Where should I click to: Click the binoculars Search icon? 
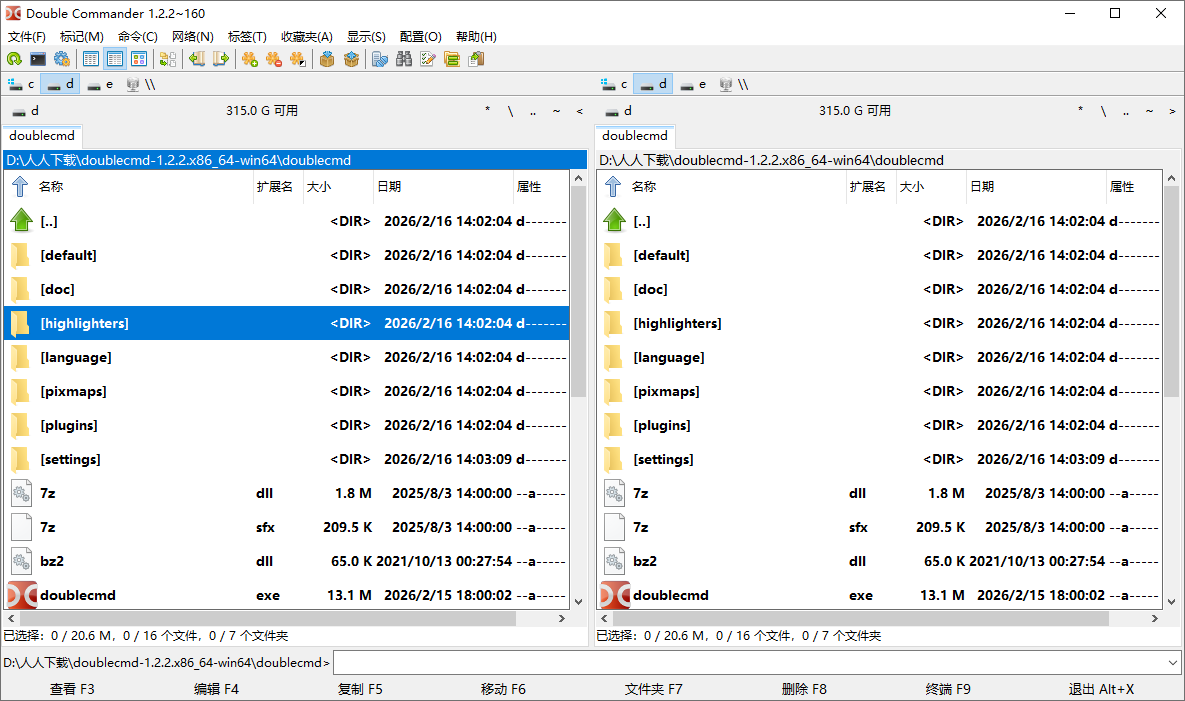coord(404,59)
